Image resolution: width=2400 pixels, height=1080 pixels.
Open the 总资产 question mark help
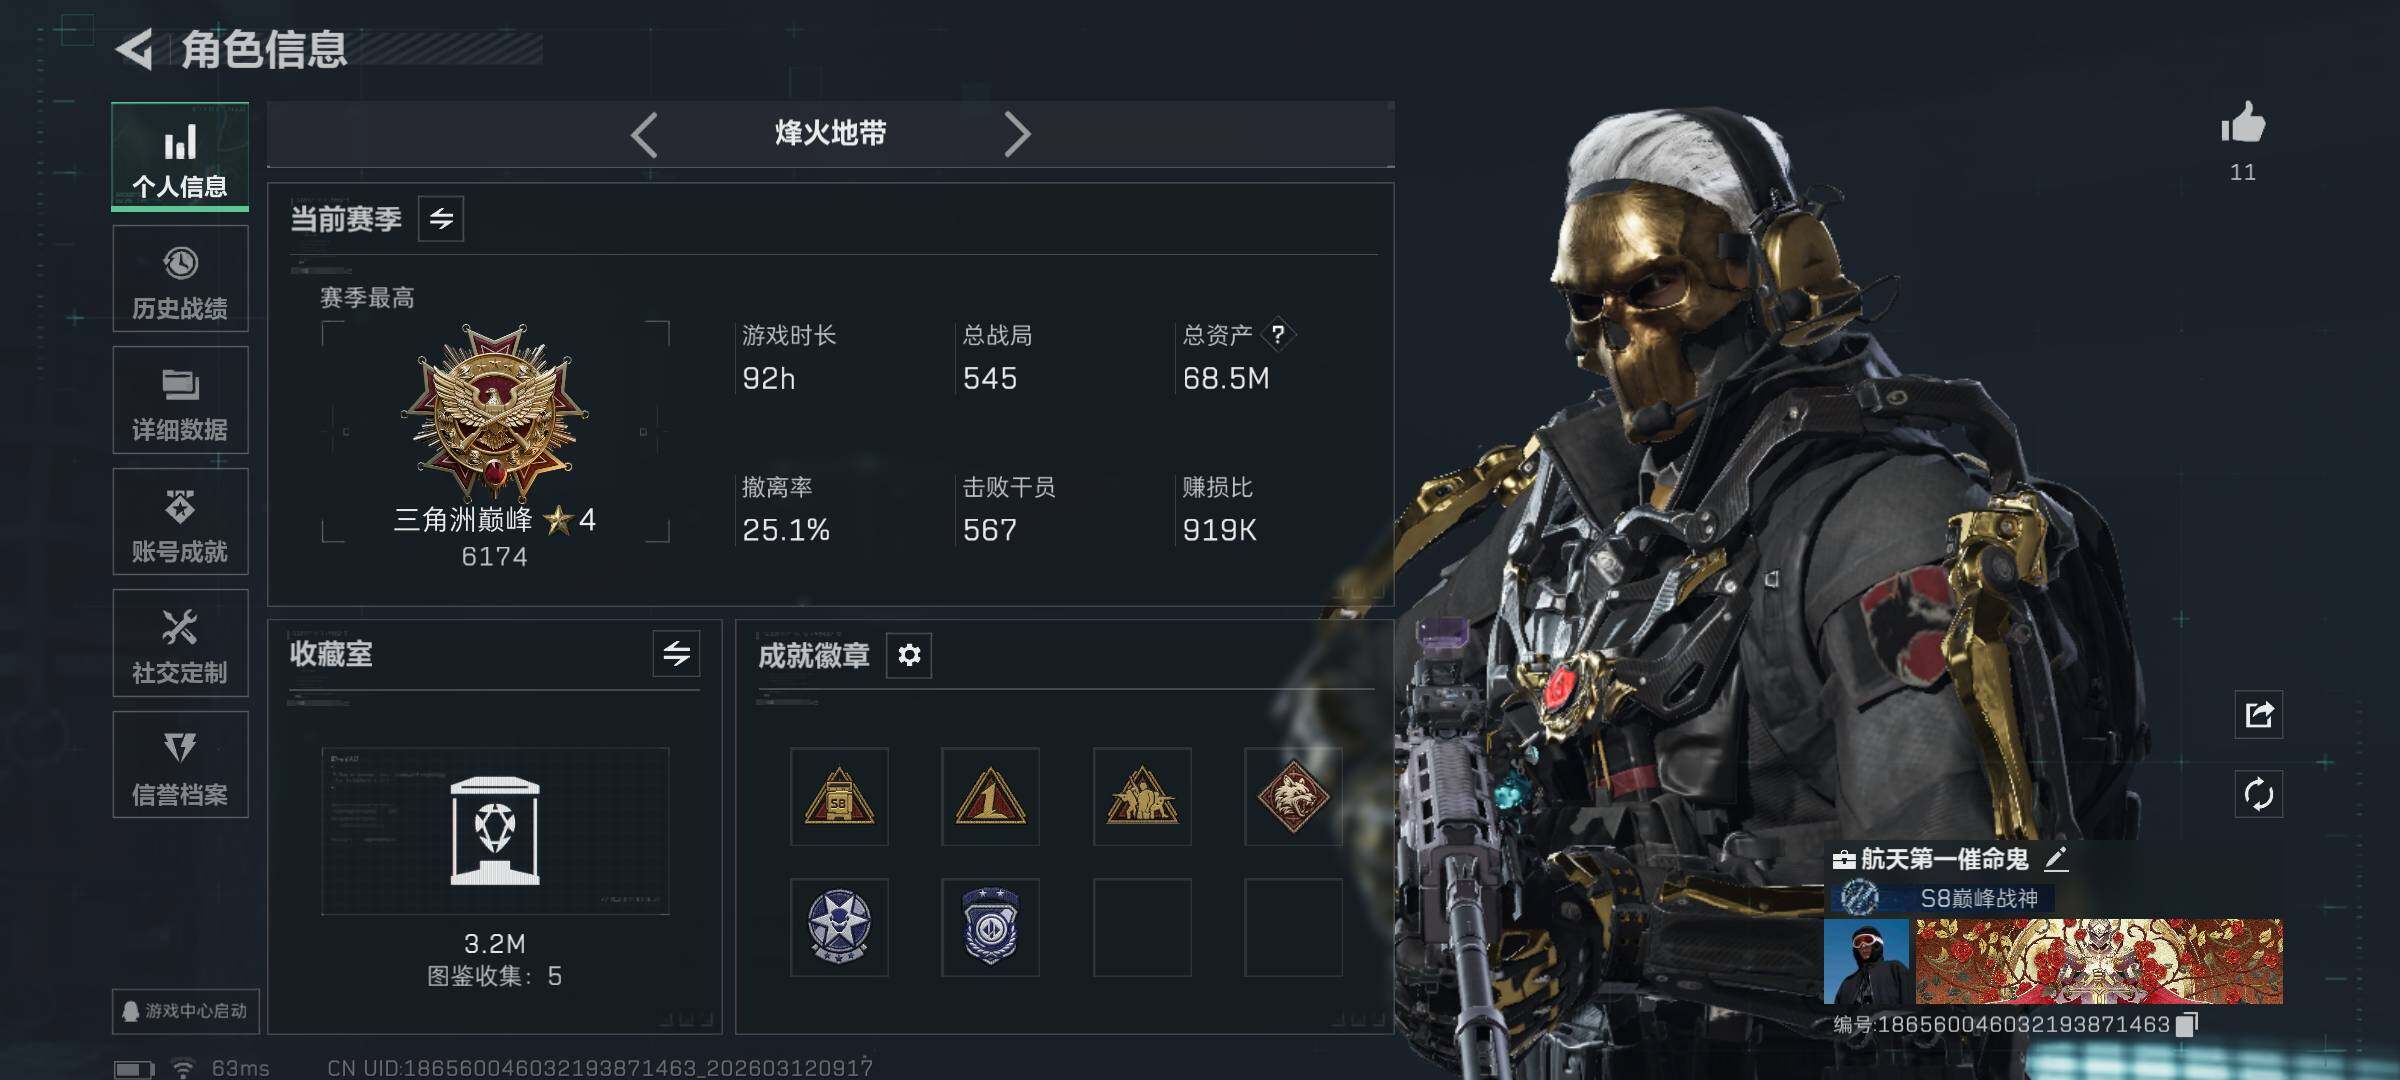pos(1277,335)
